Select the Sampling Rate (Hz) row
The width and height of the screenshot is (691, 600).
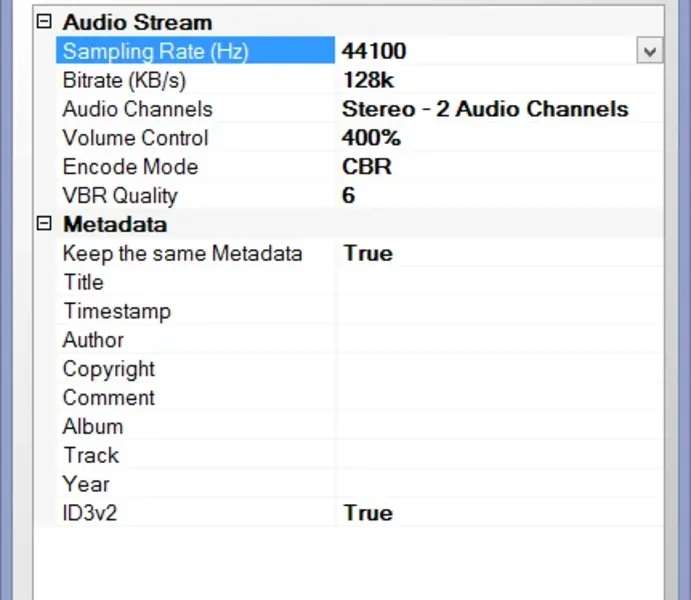[155, 51]
